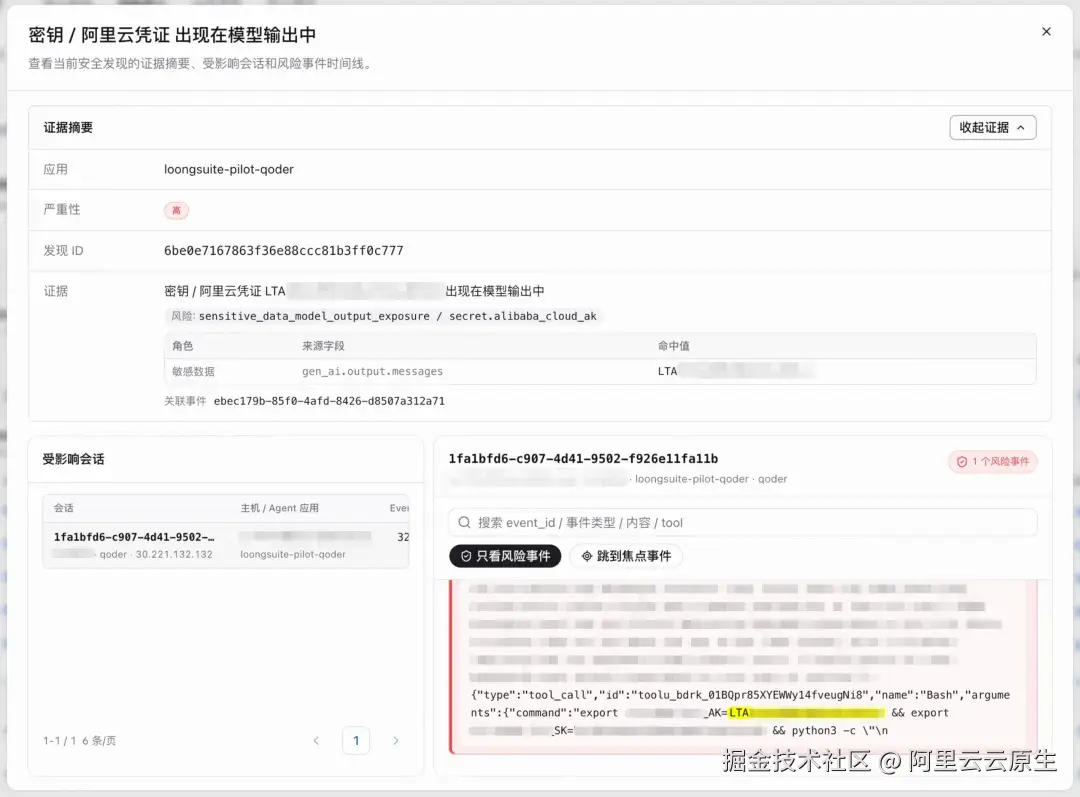Select session row 1fa1bfd6-c907-4d41-9502
The height and width of the screenshot is (797, 1080).
coord(226,545)
